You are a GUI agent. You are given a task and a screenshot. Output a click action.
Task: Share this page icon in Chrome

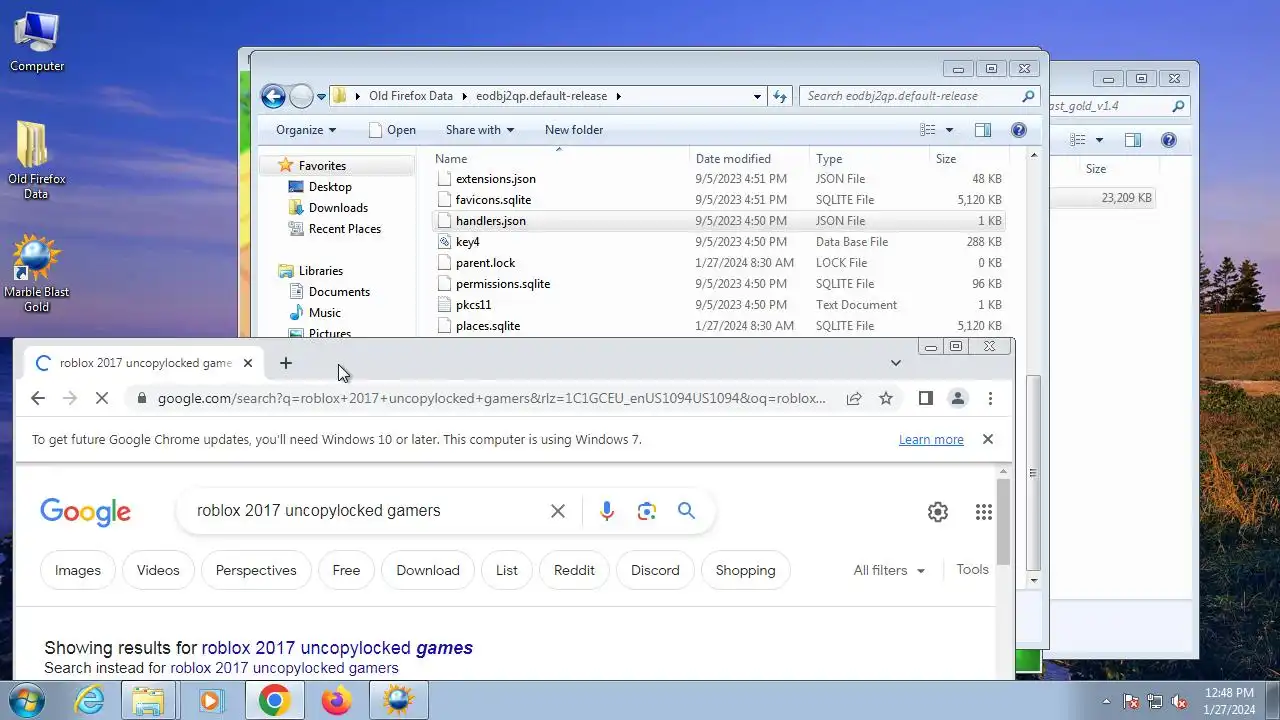click(x=854, y=398)
